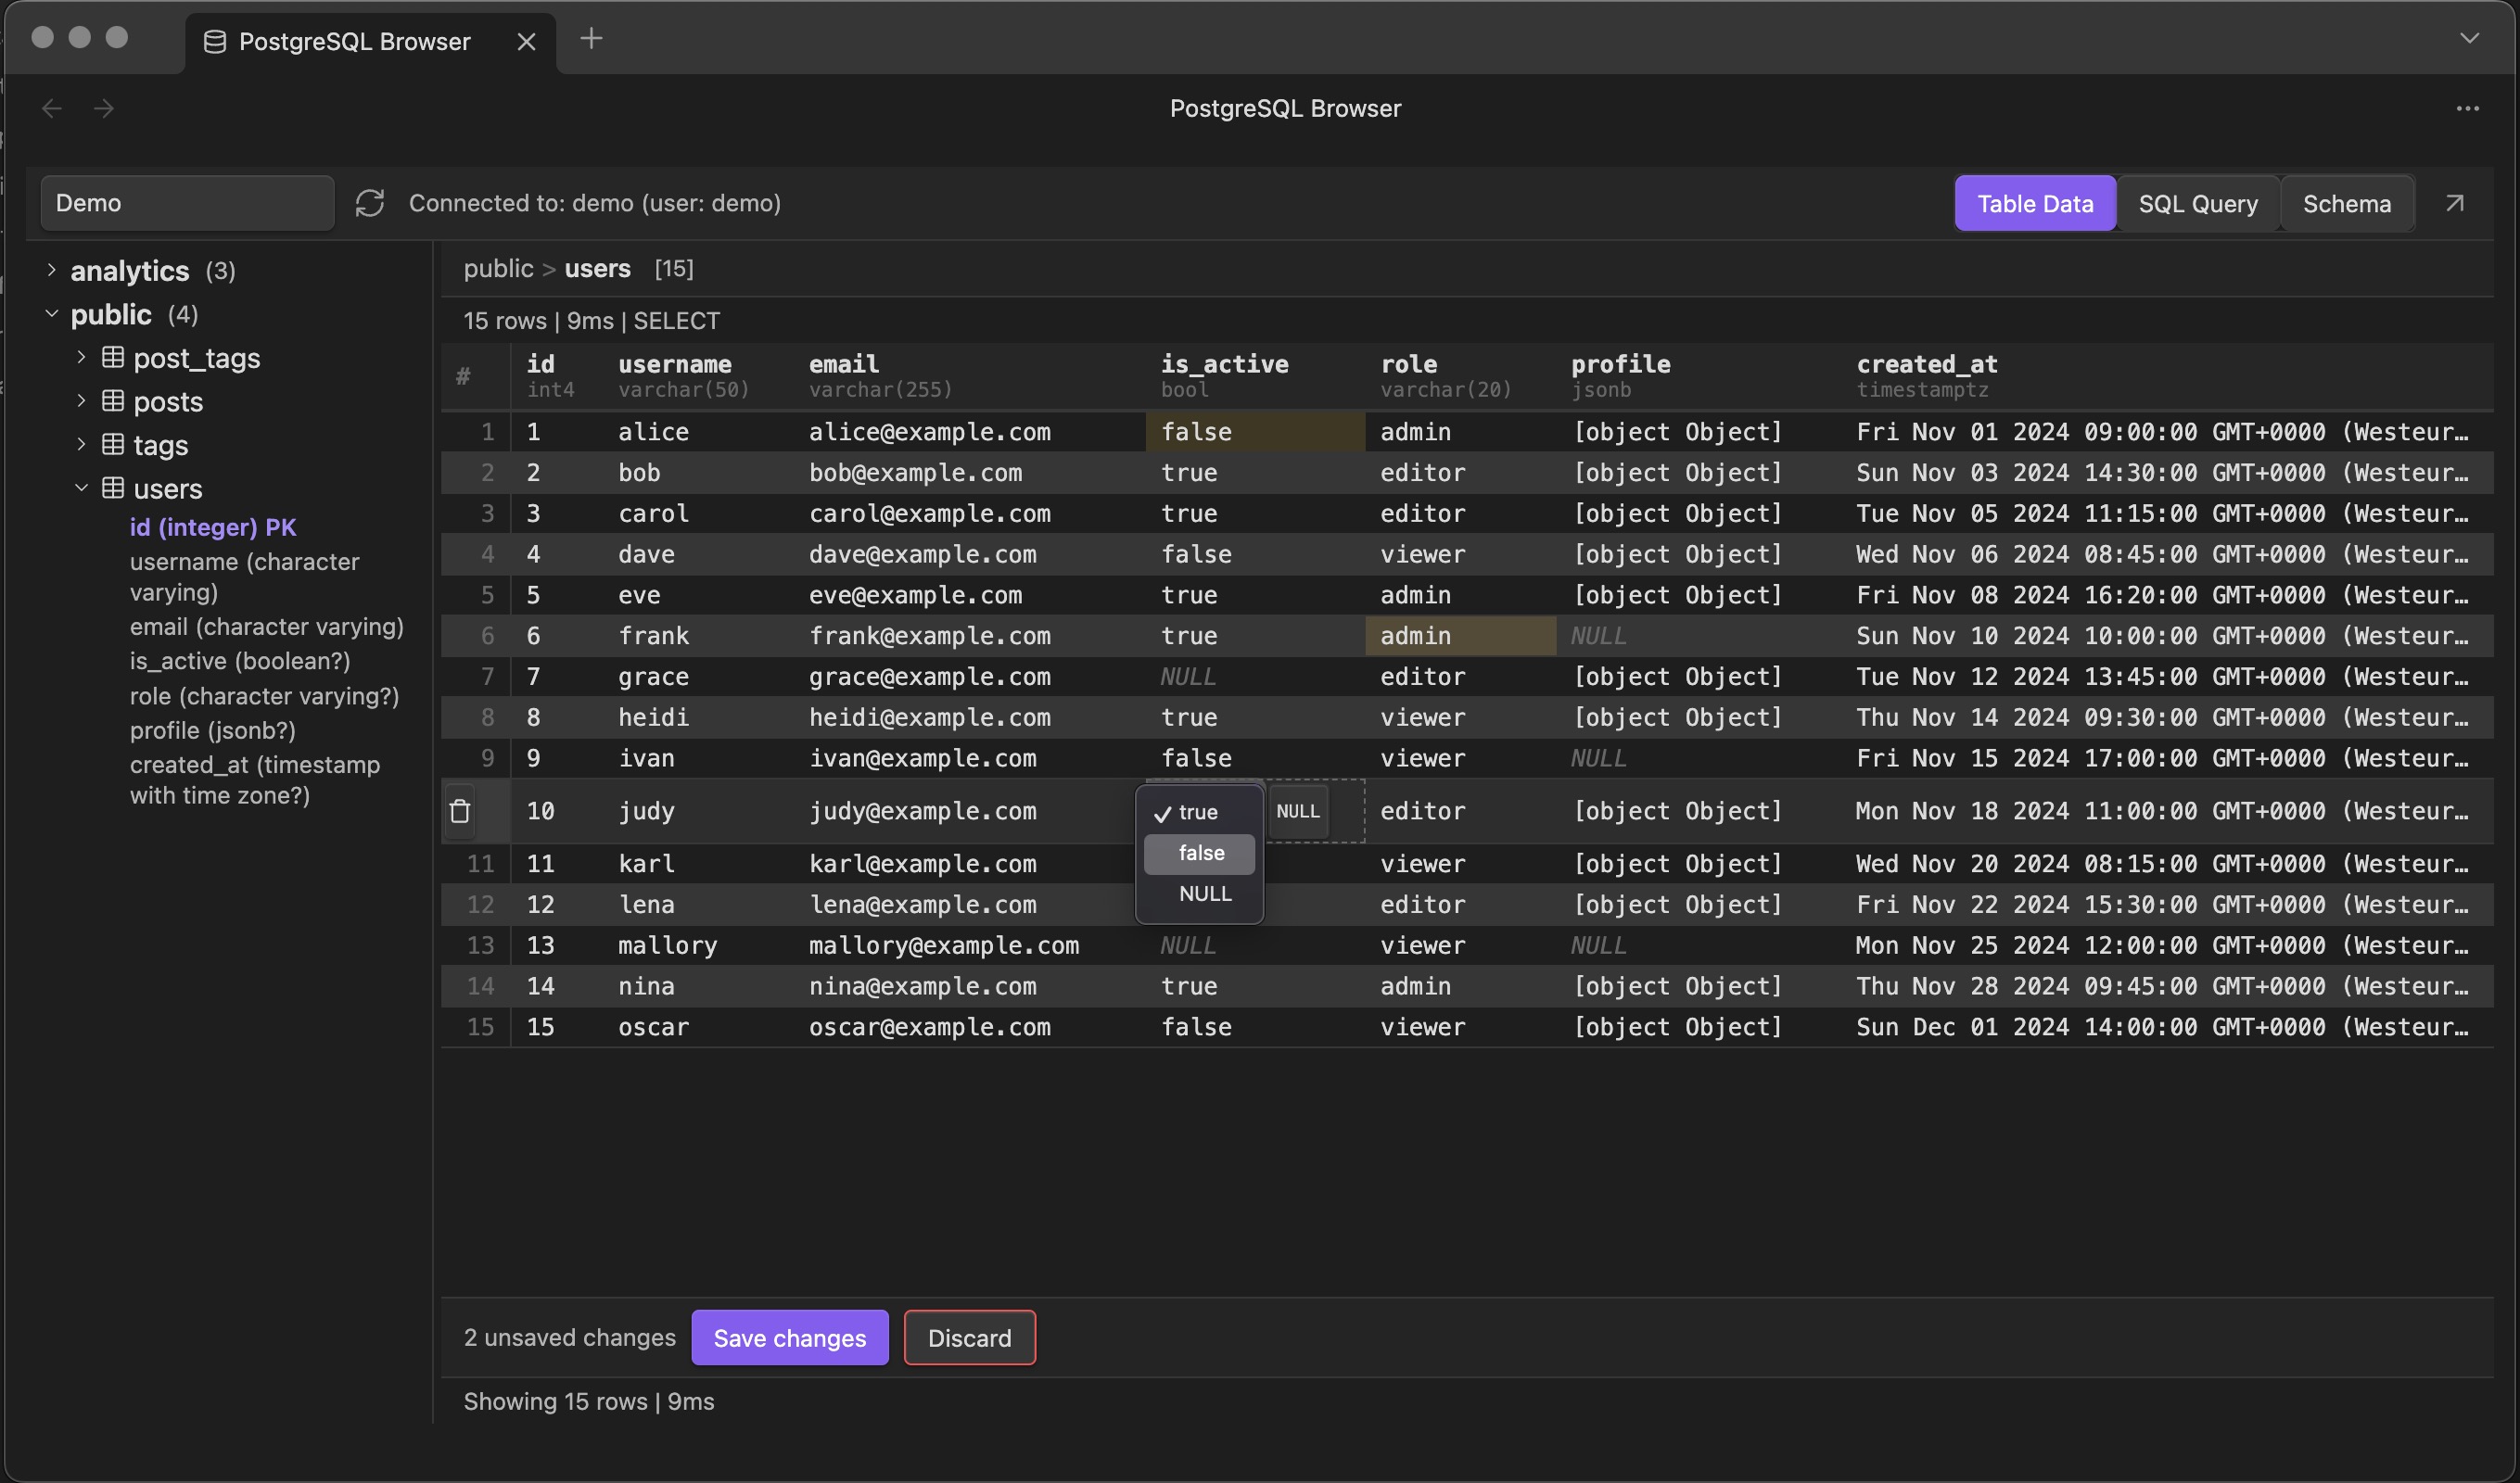The height and width of the screenshot is (1483, 2520).
Task: Click the refresh connection icon
Action: click(x=369, y=203)
